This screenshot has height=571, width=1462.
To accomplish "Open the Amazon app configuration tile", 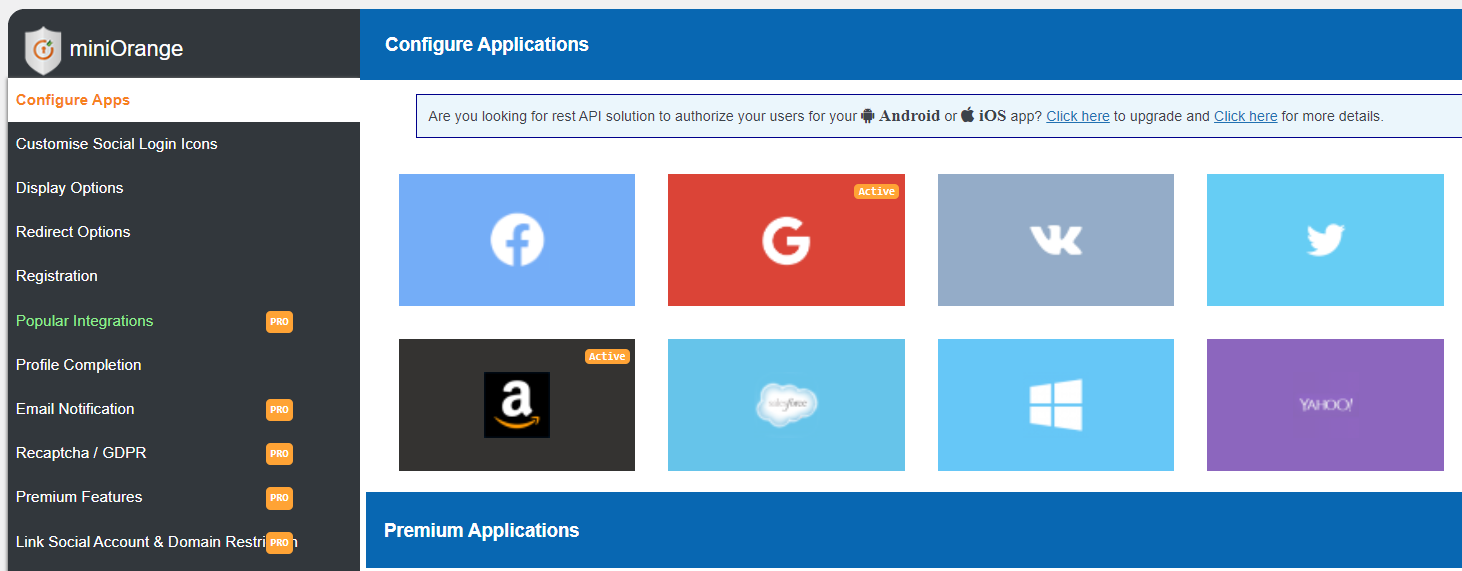I will 516,405.
